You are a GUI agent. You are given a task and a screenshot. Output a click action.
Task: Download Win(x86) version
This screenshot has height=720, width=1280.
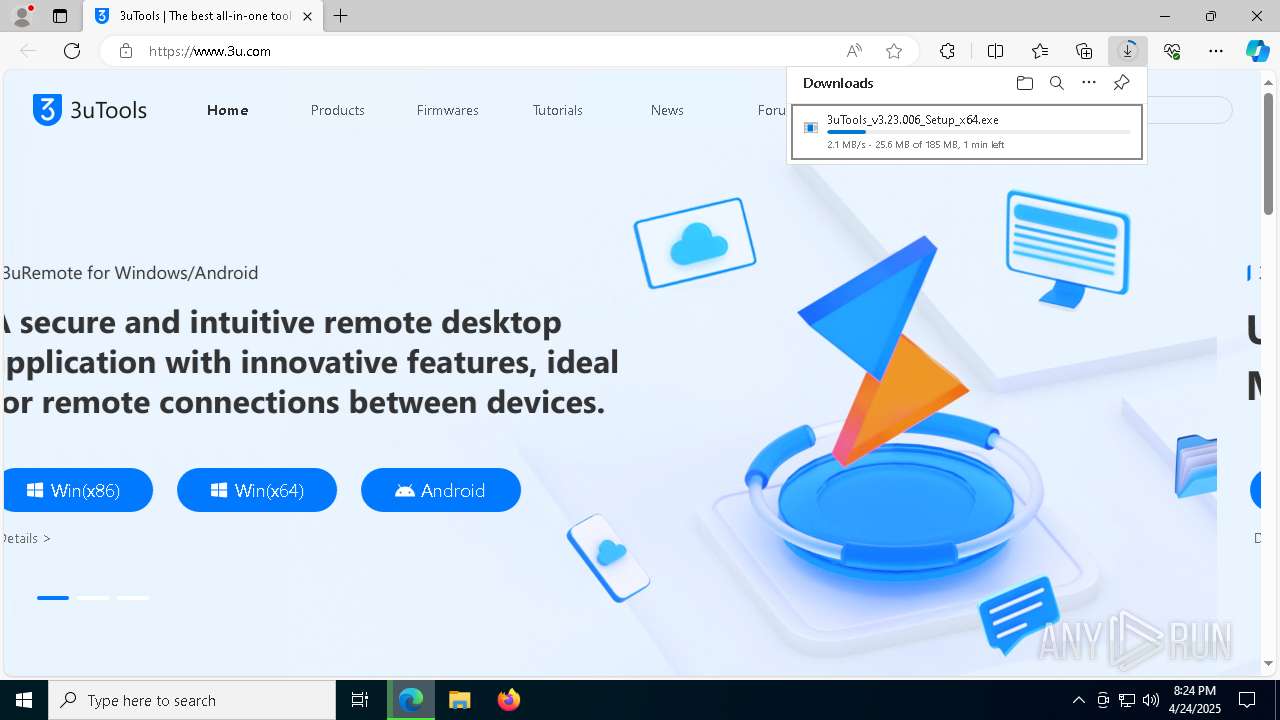pos(76,490)
